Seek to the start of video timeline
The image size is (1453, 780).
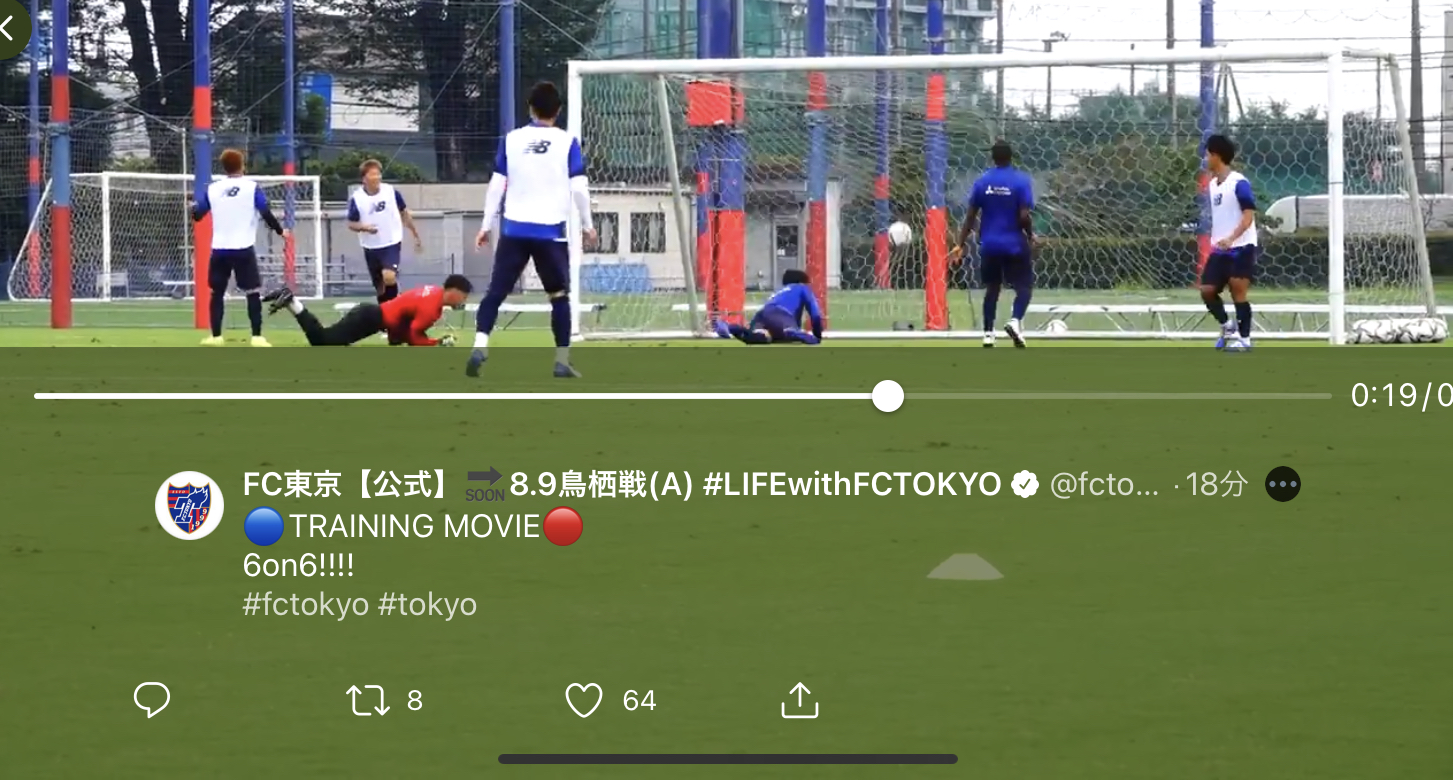tap(37, 396)
